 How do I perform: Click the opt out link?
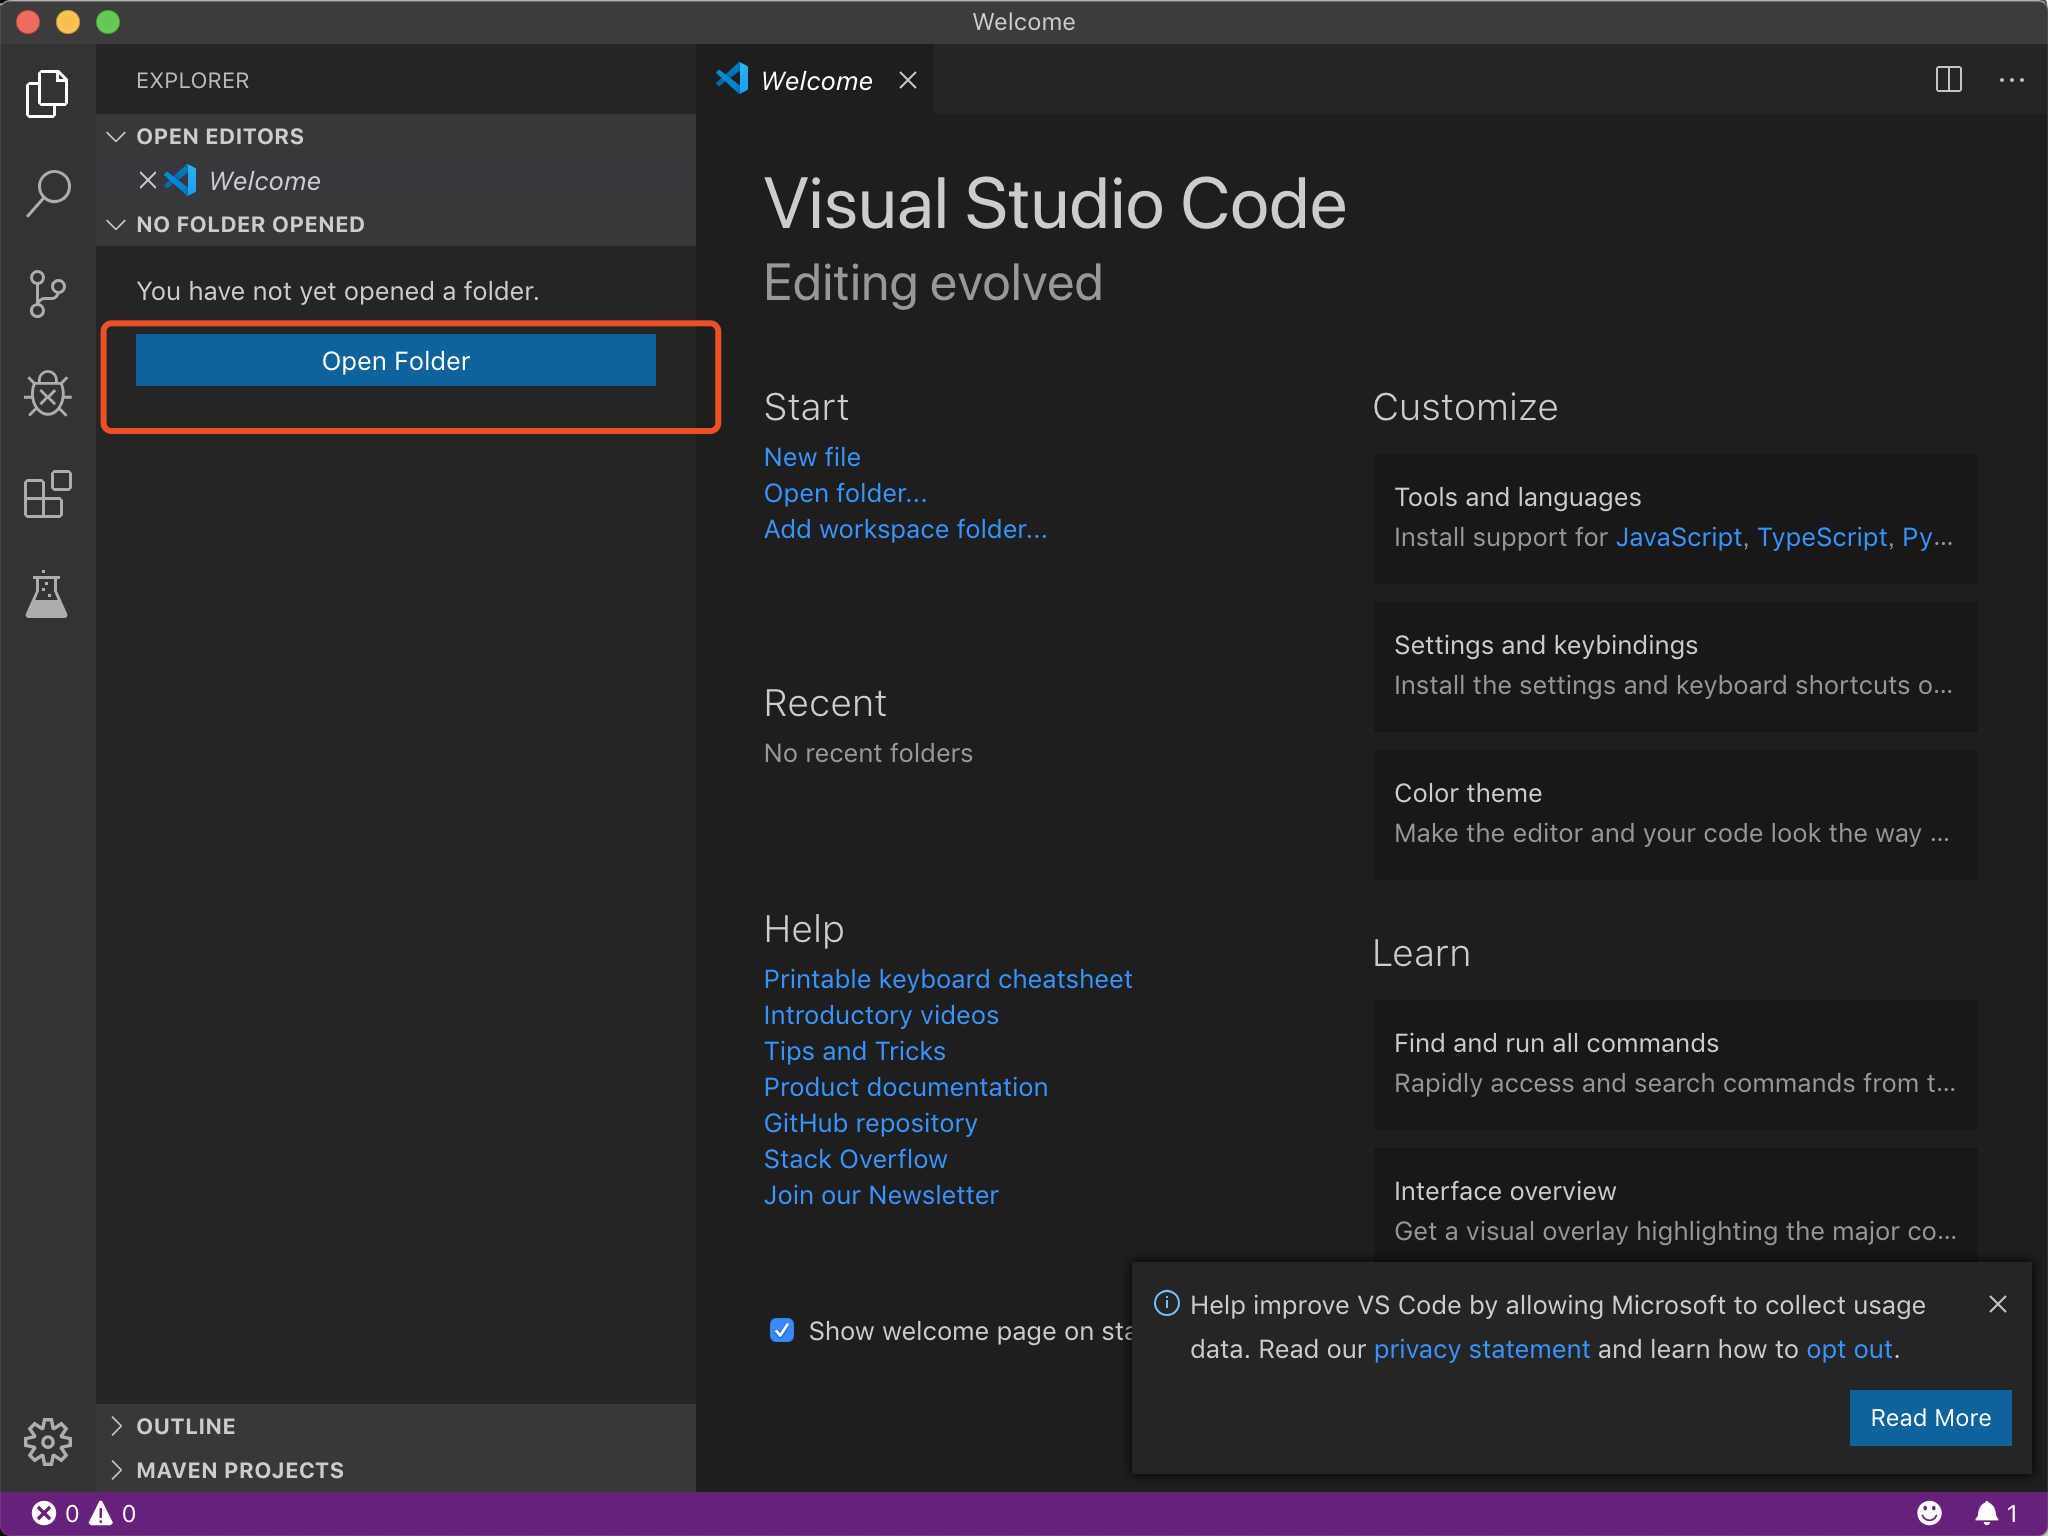pos(1849,1349)
